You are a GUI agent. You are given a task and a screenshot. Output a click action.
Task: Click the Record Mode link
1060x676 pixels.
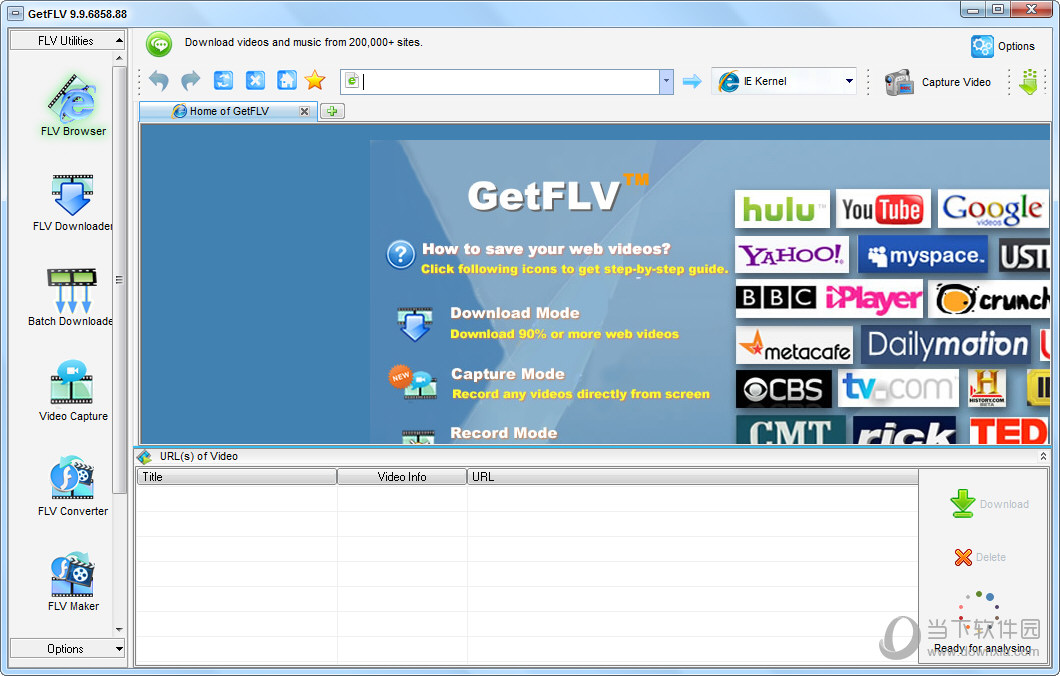(x=504, y=433)
